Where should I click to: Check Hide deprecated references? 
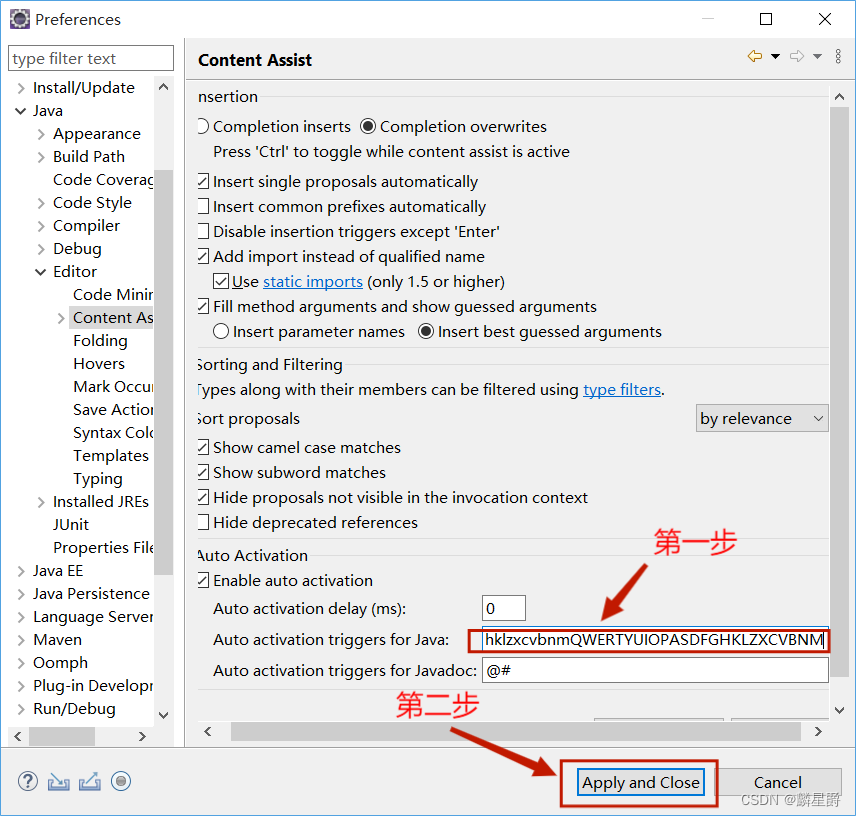point(203,523)
